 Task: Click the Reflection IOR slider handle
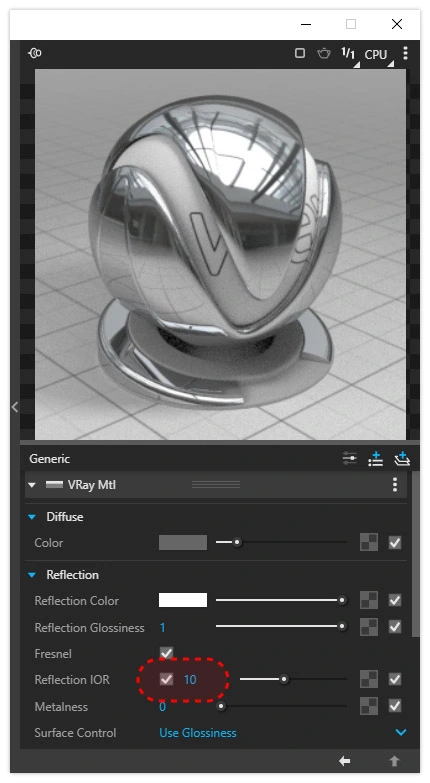(x=284, y=679)
